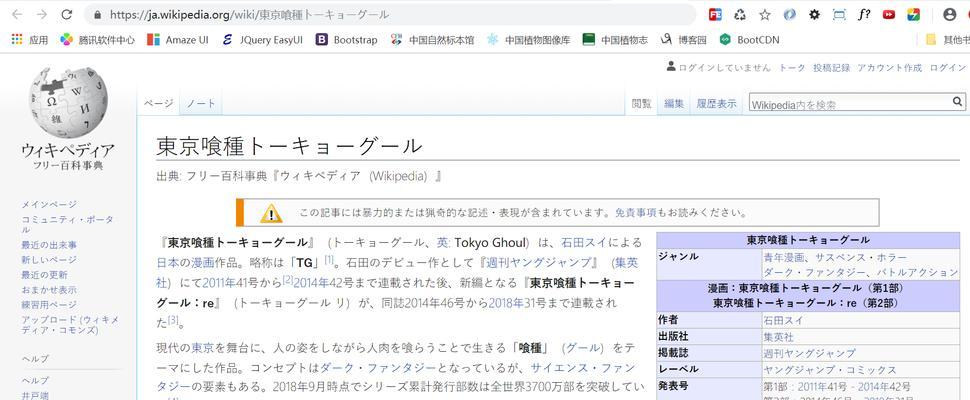Follow the 石田スイ link in the intro
Image resolution: width=970 pixels, height=400 pixels.
click(587, 242)
